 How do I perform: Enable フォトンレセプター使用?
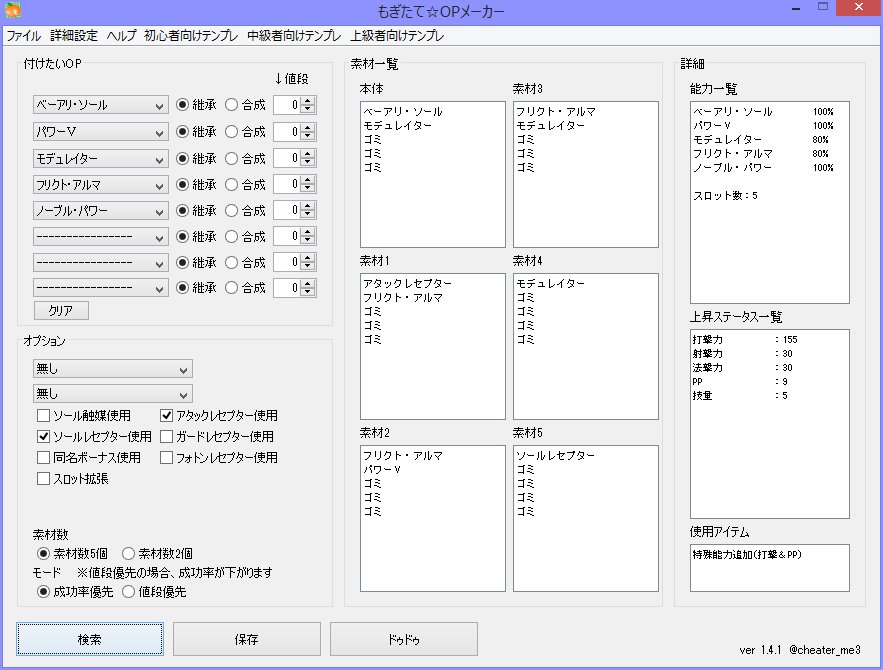point(218,457)
